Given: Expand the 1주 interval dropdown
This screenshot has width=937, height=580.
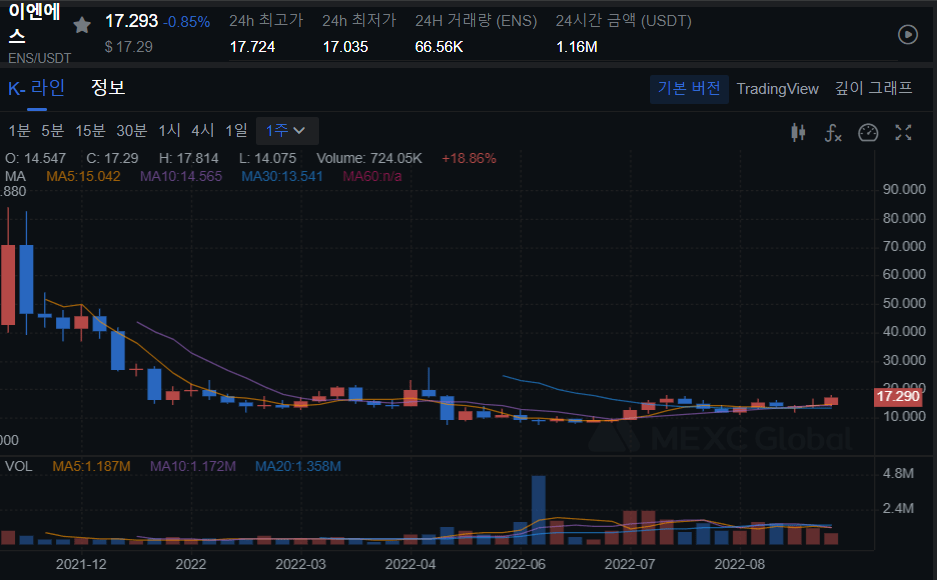Looking at the screenshot, I should tap(287, 131).
